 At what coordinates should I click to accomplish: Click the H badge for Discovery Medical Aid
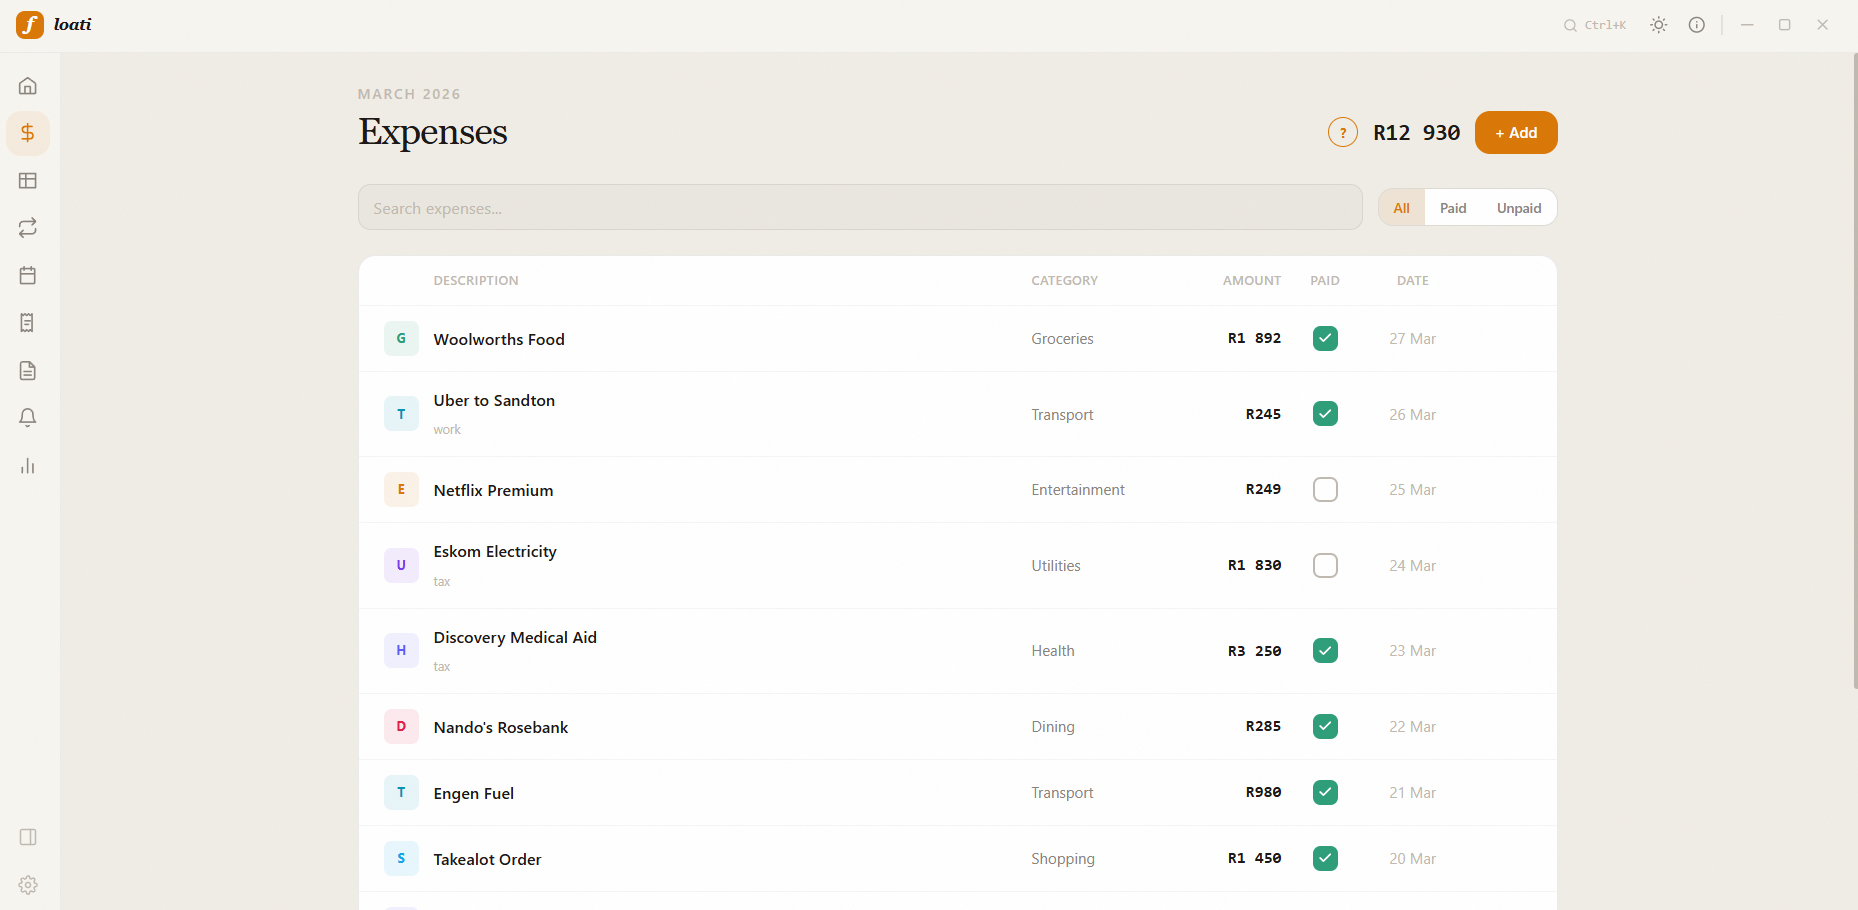tap(401, 650)
